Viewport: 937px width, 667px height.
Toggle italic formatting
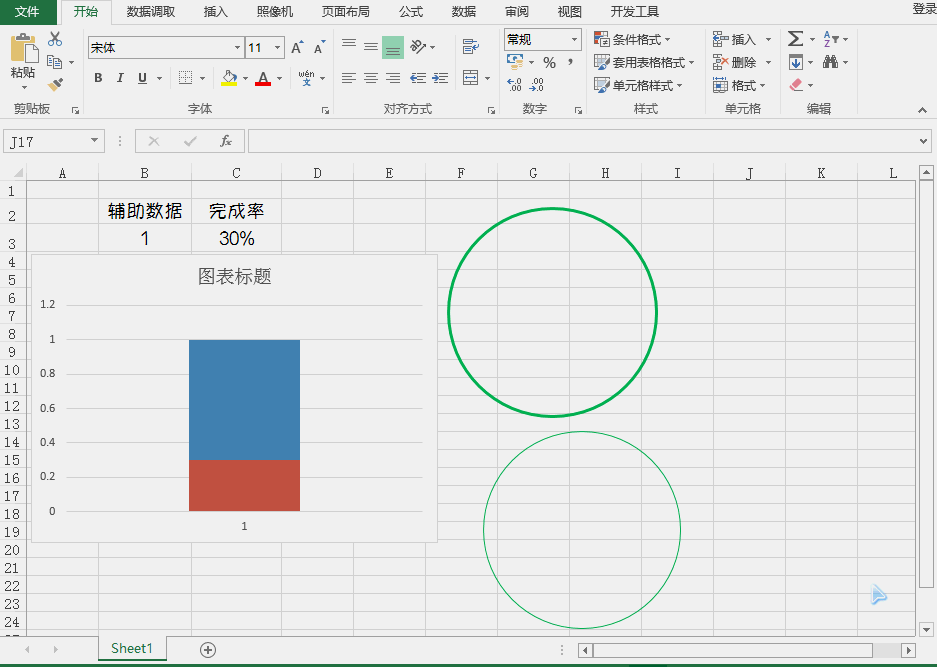pos(119,77)
